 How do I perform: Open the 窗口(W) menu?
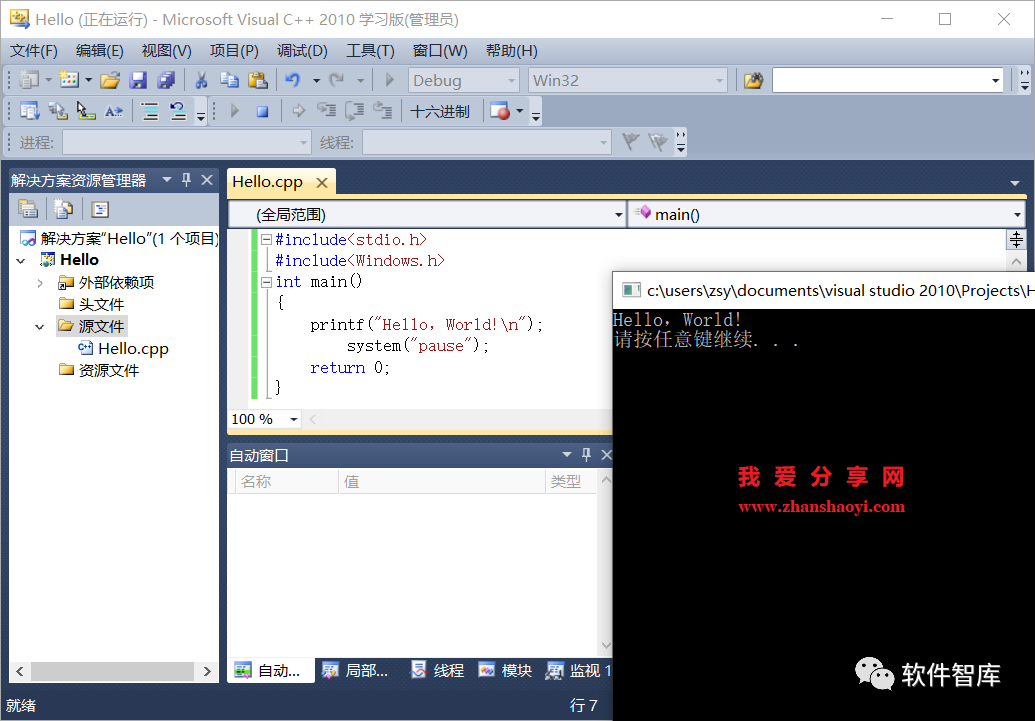point(440,51)
